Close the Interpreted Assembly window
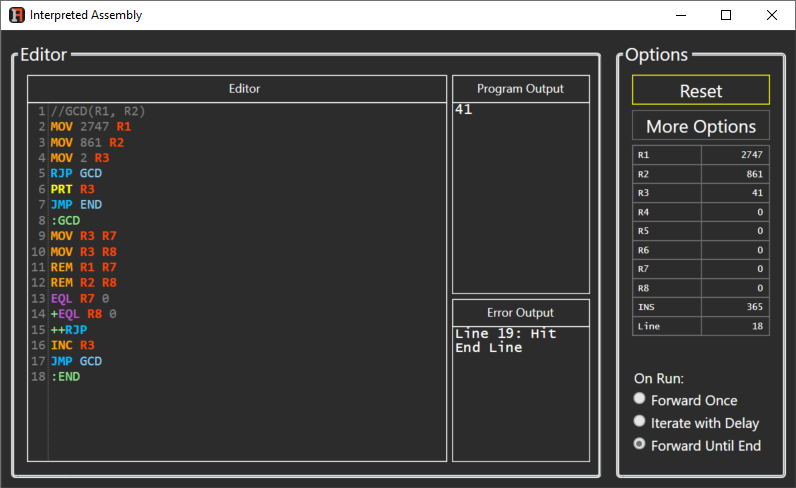The image size is (796, 488). point(772,15)
